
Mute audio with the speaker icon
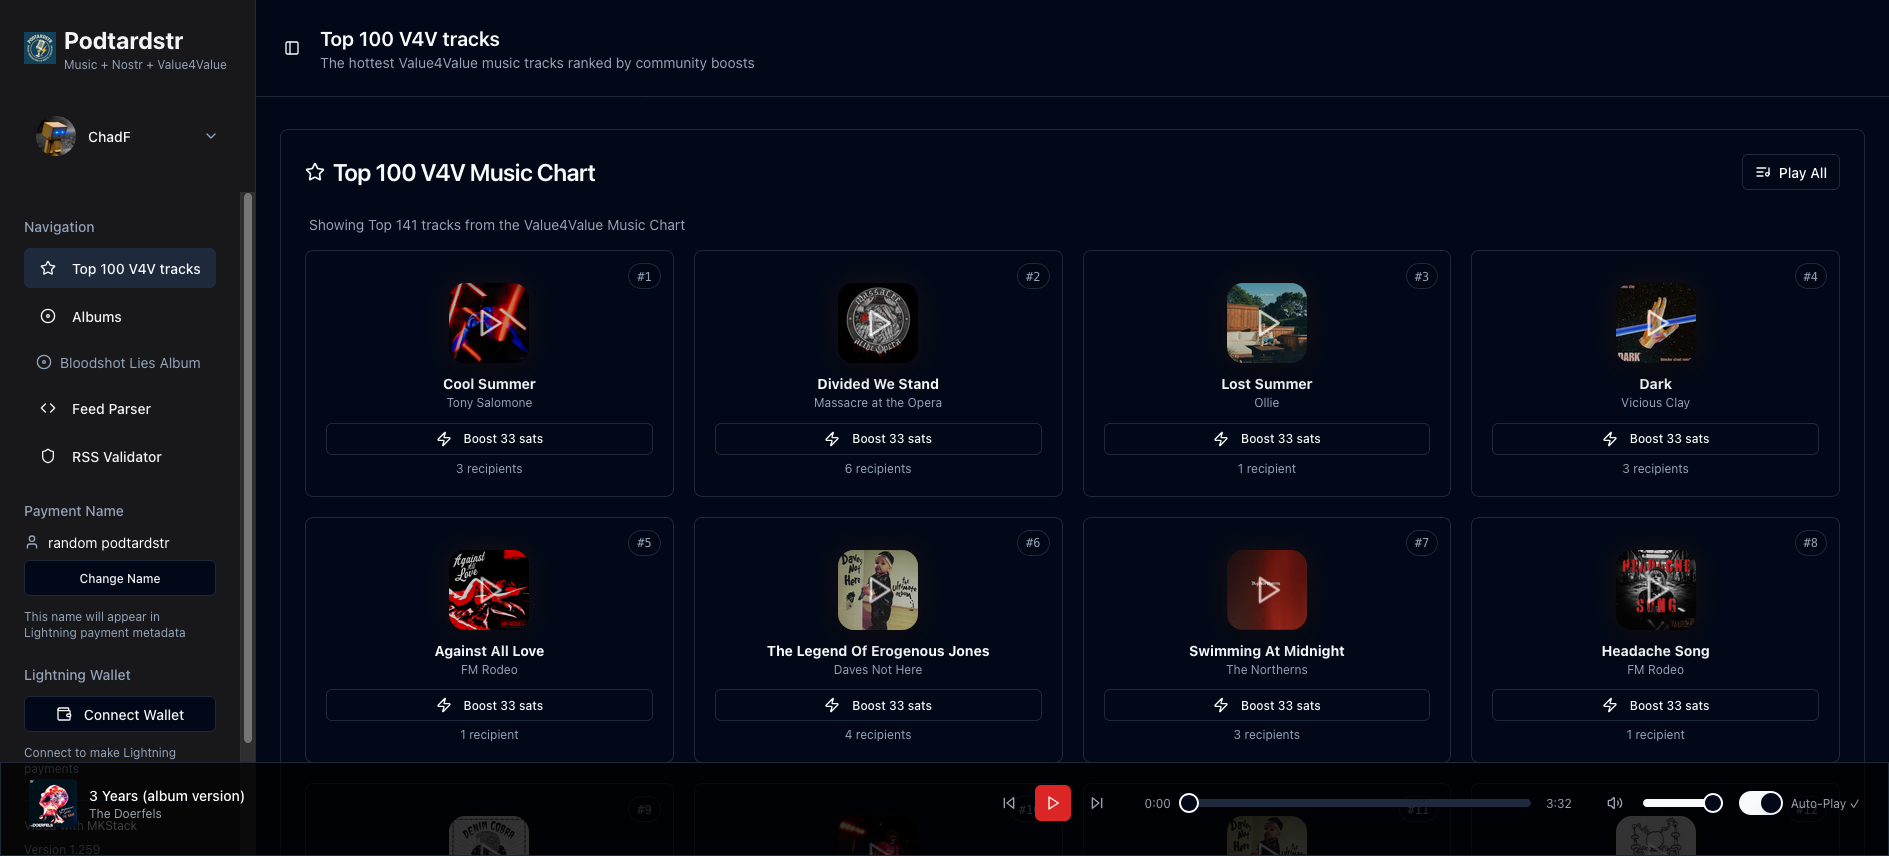pos(1614,803)
